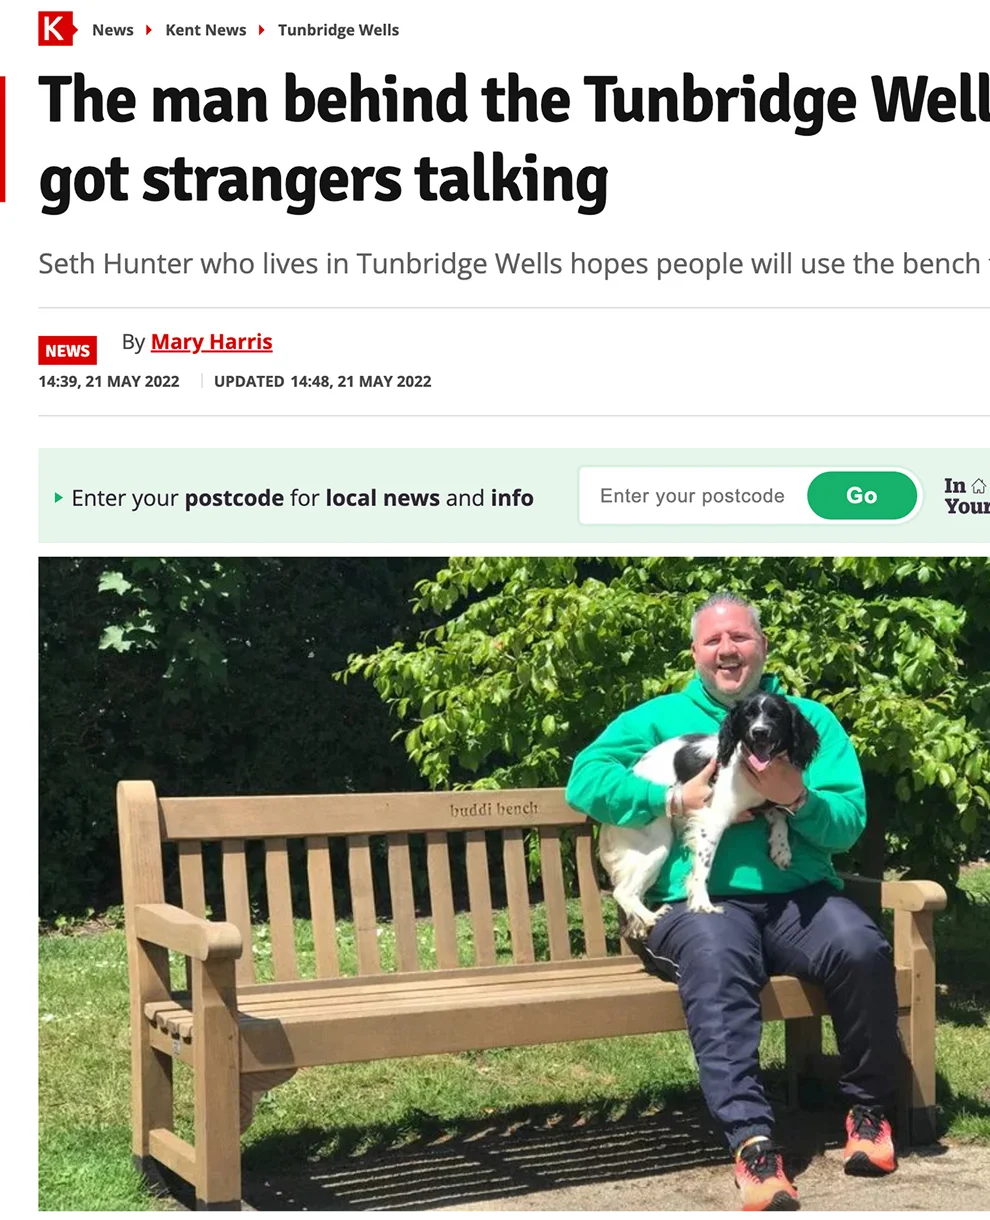This screenshot has height=1220, width=990.
Task: Click the 14:39, 21 May 2022 publish time
Action: (x=109, y=381)
